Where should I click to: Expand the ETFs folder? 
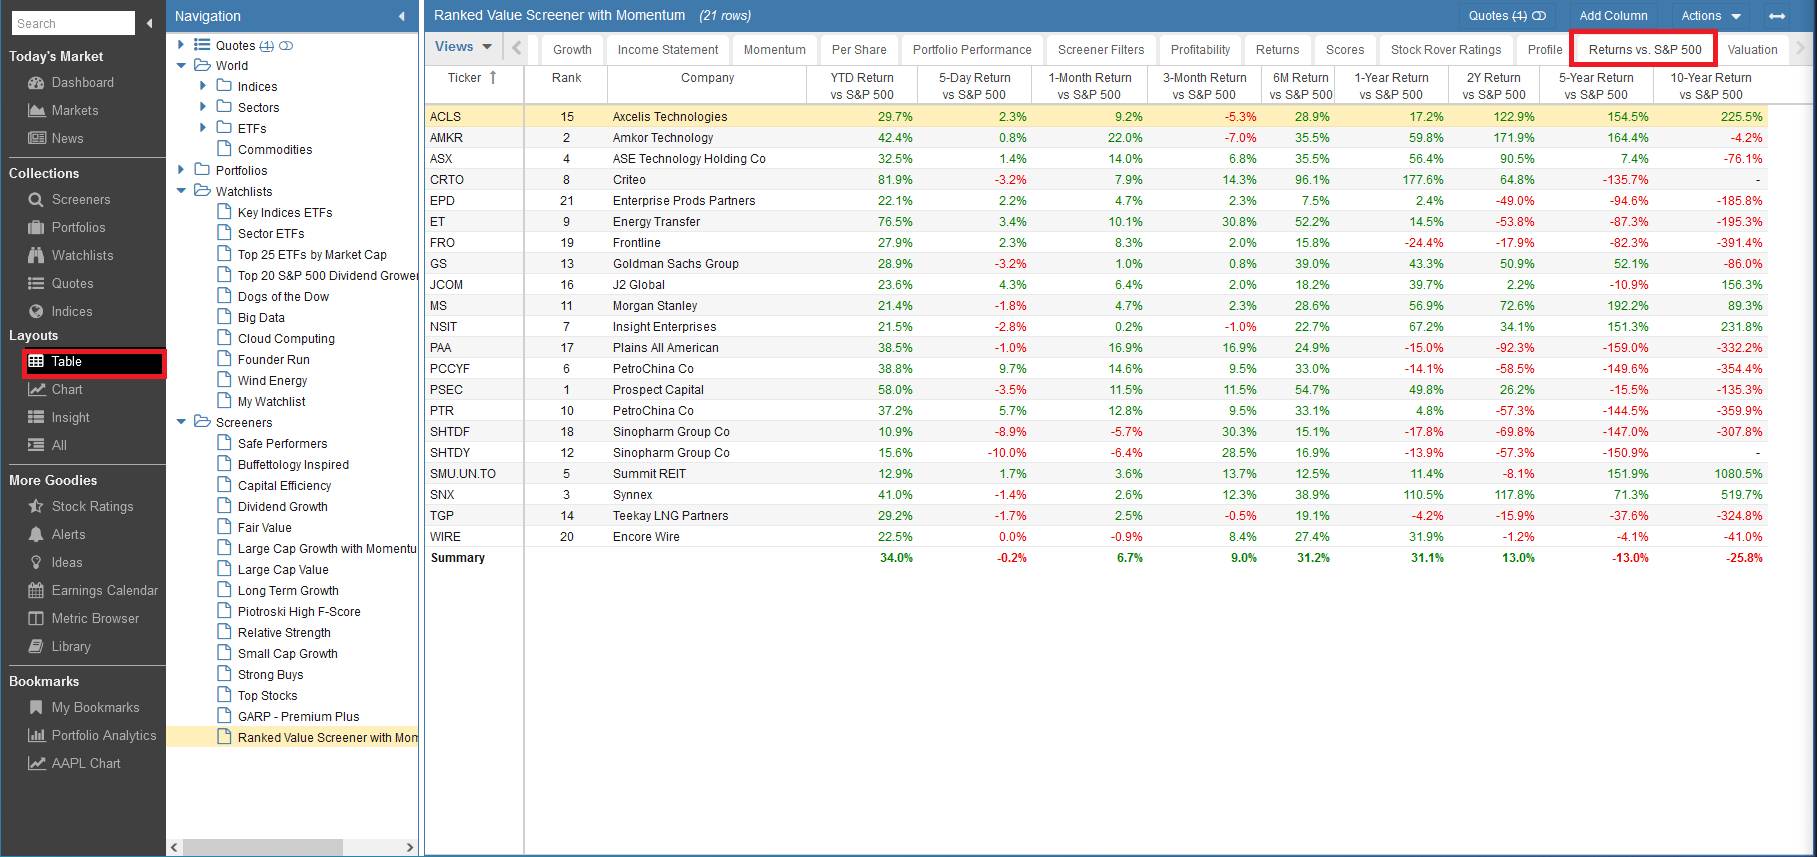point(203,128)
